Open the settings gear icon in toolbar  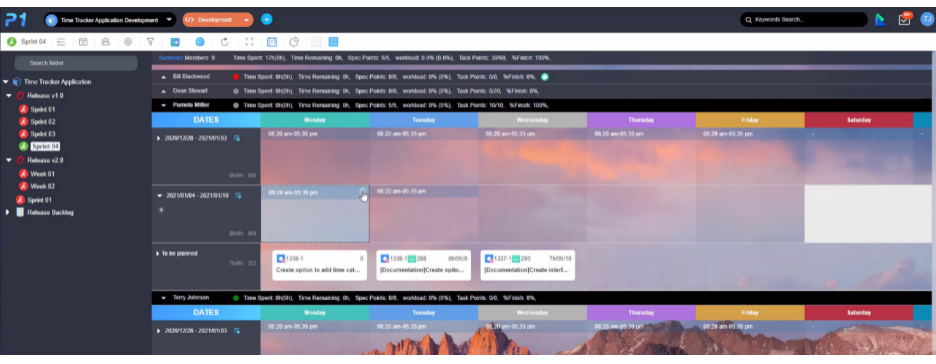click(128, 42)
